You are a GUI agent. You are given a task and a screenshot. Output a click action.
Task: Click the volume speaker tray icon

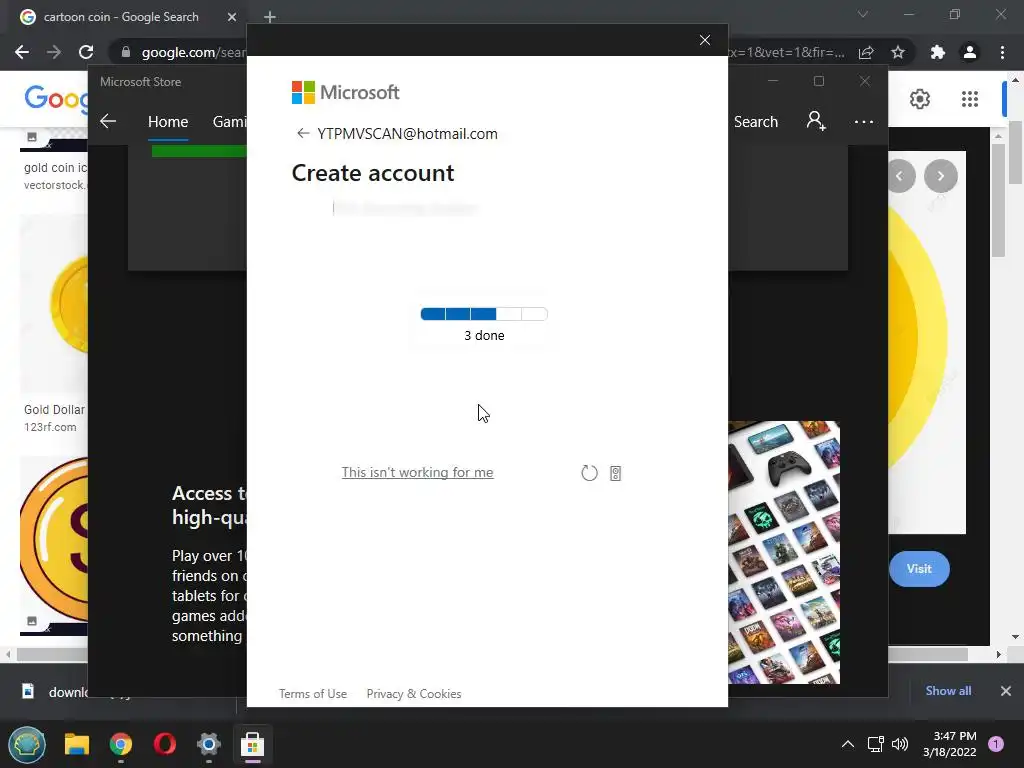tap(900, 744)
